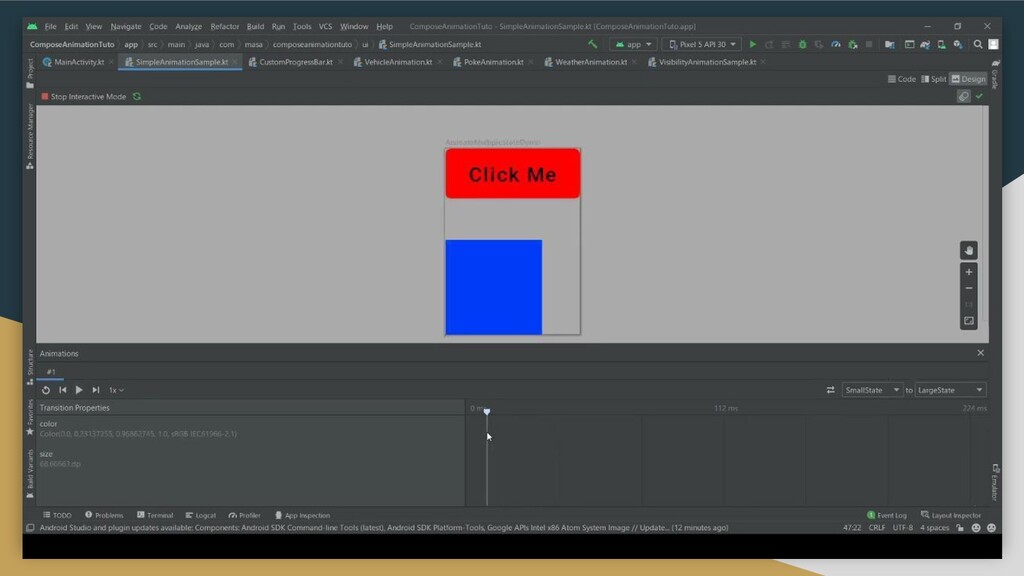The image size is (1024, 576).
Task: Fit preview zoom to screen icon
Action: coord(968,321)
